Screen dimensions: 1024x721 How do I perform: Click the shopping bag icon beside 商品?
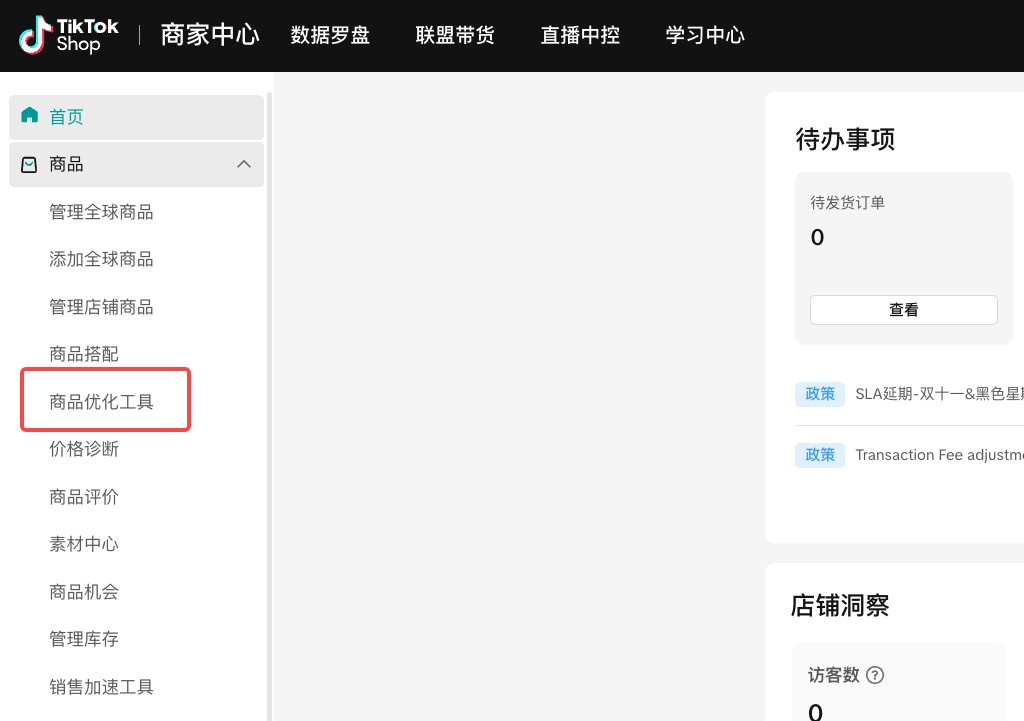(x=30, y=164)
